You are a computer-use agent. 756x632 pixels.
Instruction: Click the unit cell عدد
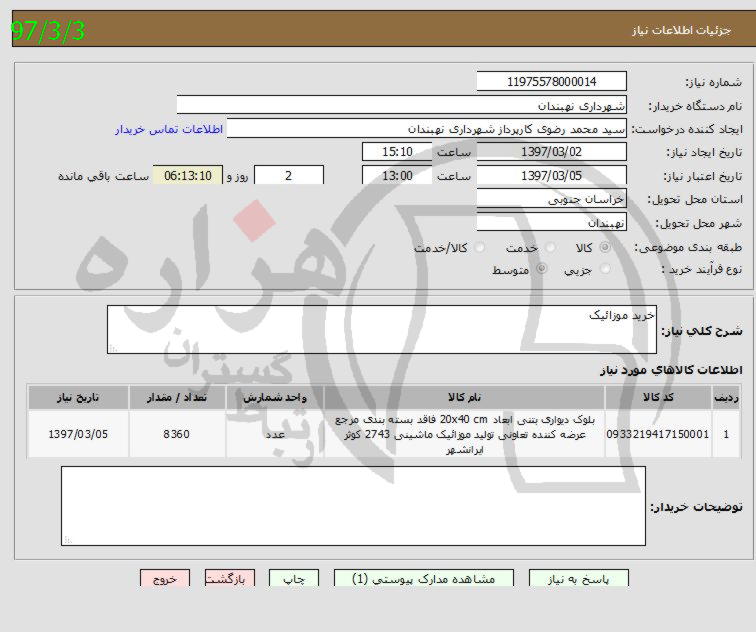point(275,434)
